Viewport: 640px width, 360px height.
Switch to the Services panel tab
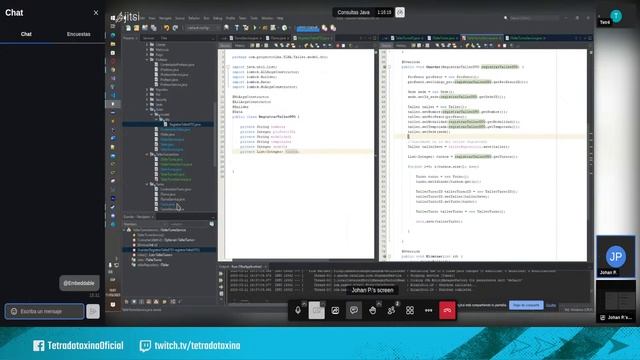[149, 38]
